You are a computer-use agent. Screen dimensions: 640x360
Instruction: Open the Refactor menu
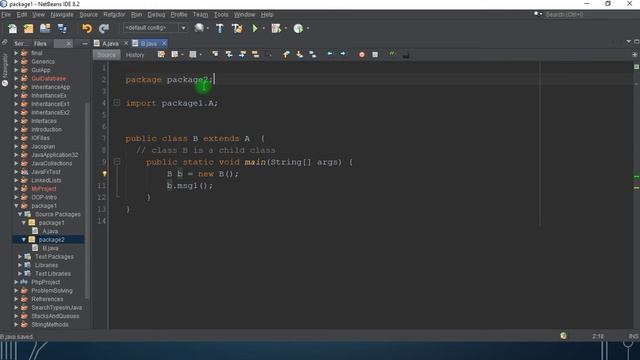point(114,14)
